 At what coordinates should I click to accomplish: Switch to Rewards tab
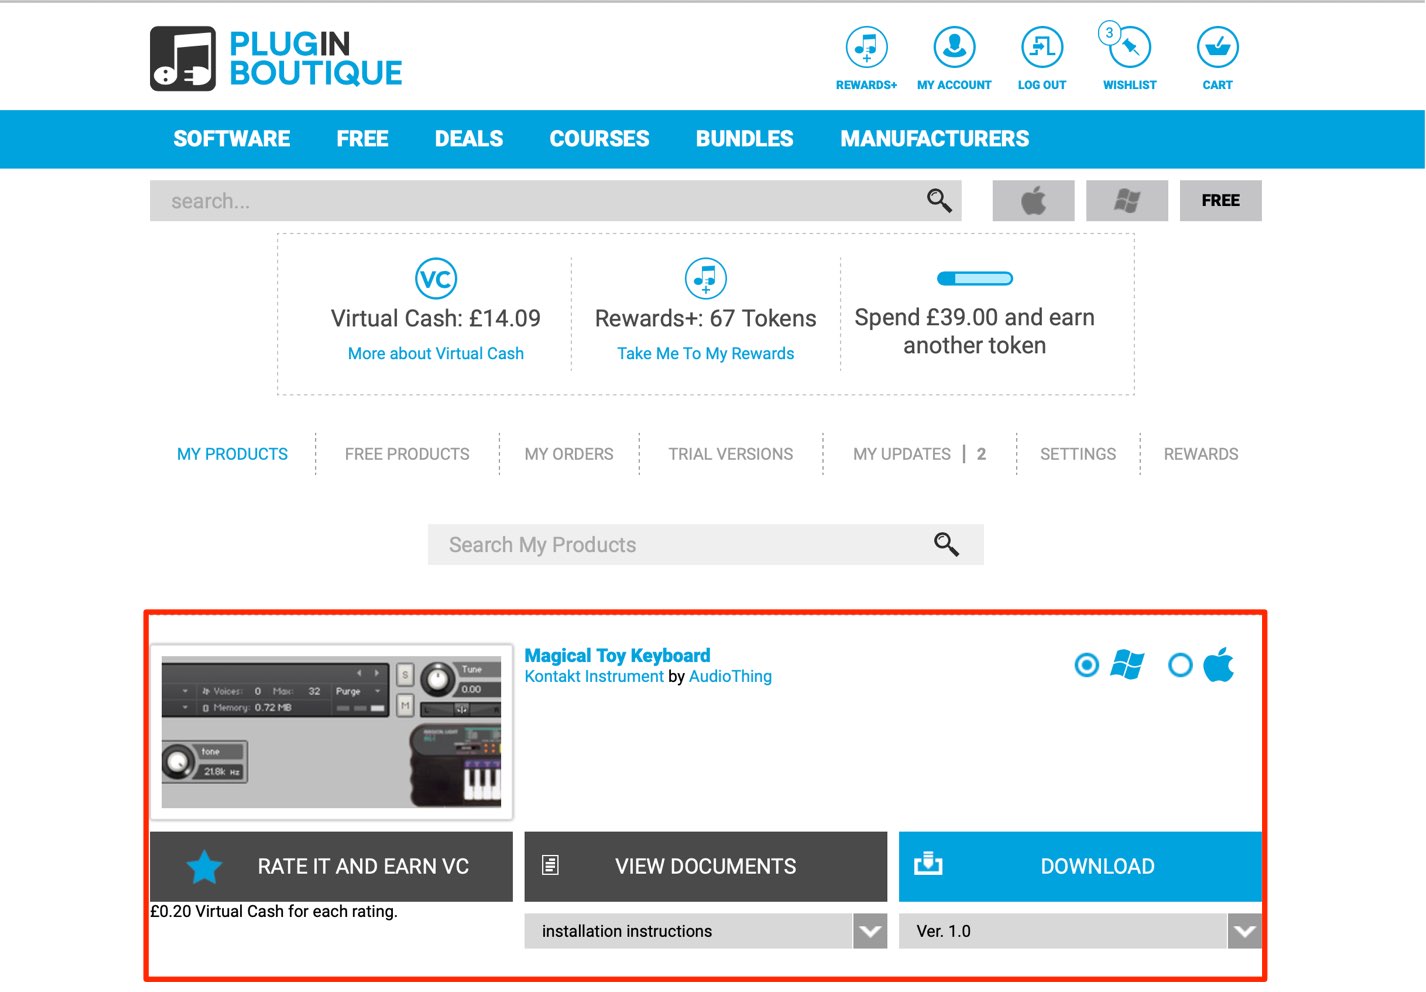[x=1201, y=454]
